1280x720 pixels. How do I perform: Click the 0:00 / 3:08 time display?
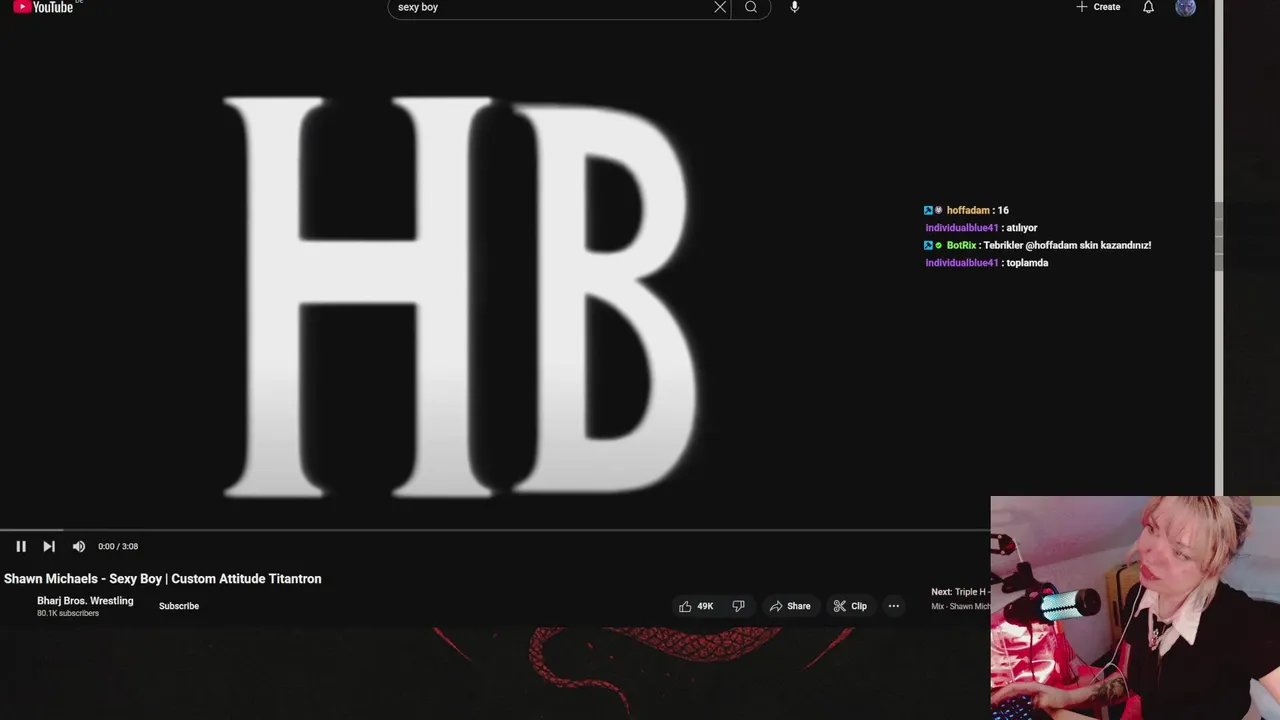tap(118, 546)
